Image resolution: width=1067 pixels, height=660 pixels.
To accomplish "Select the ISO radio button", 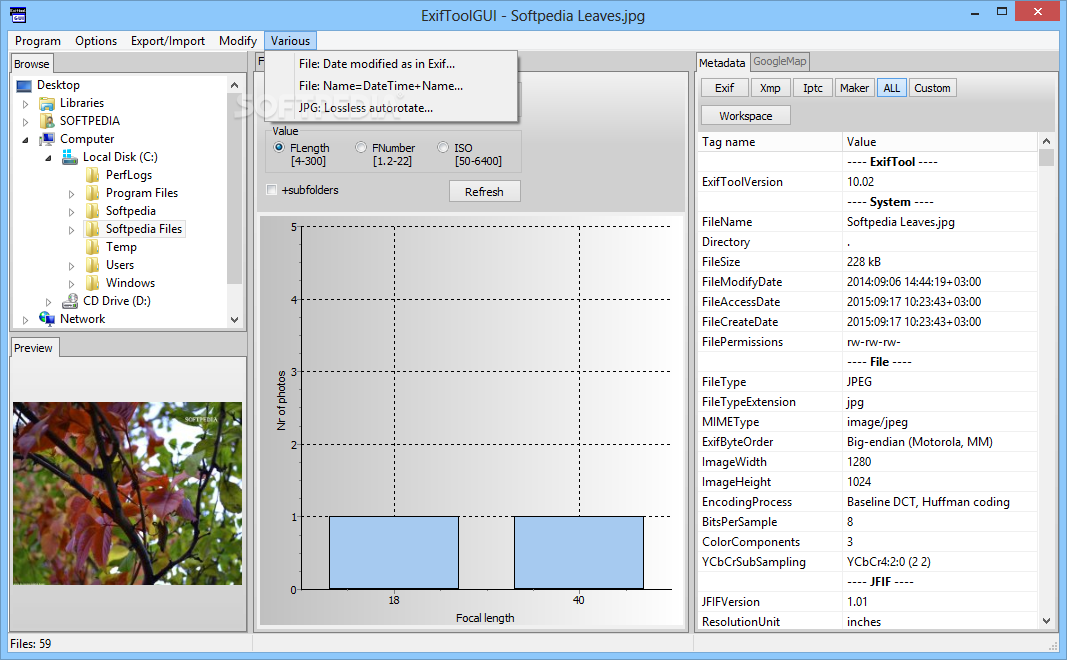I will pos(443,147).
